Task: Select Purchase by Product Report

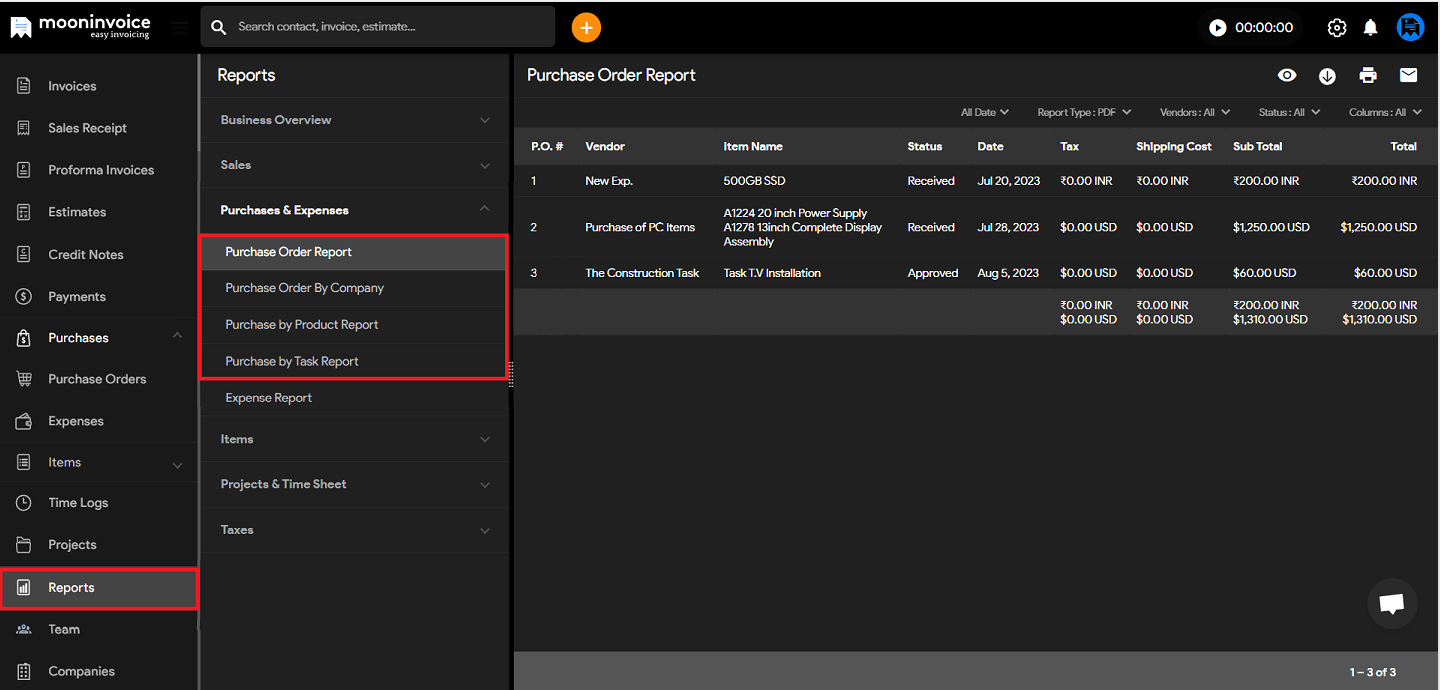Action: coord(302,325)
